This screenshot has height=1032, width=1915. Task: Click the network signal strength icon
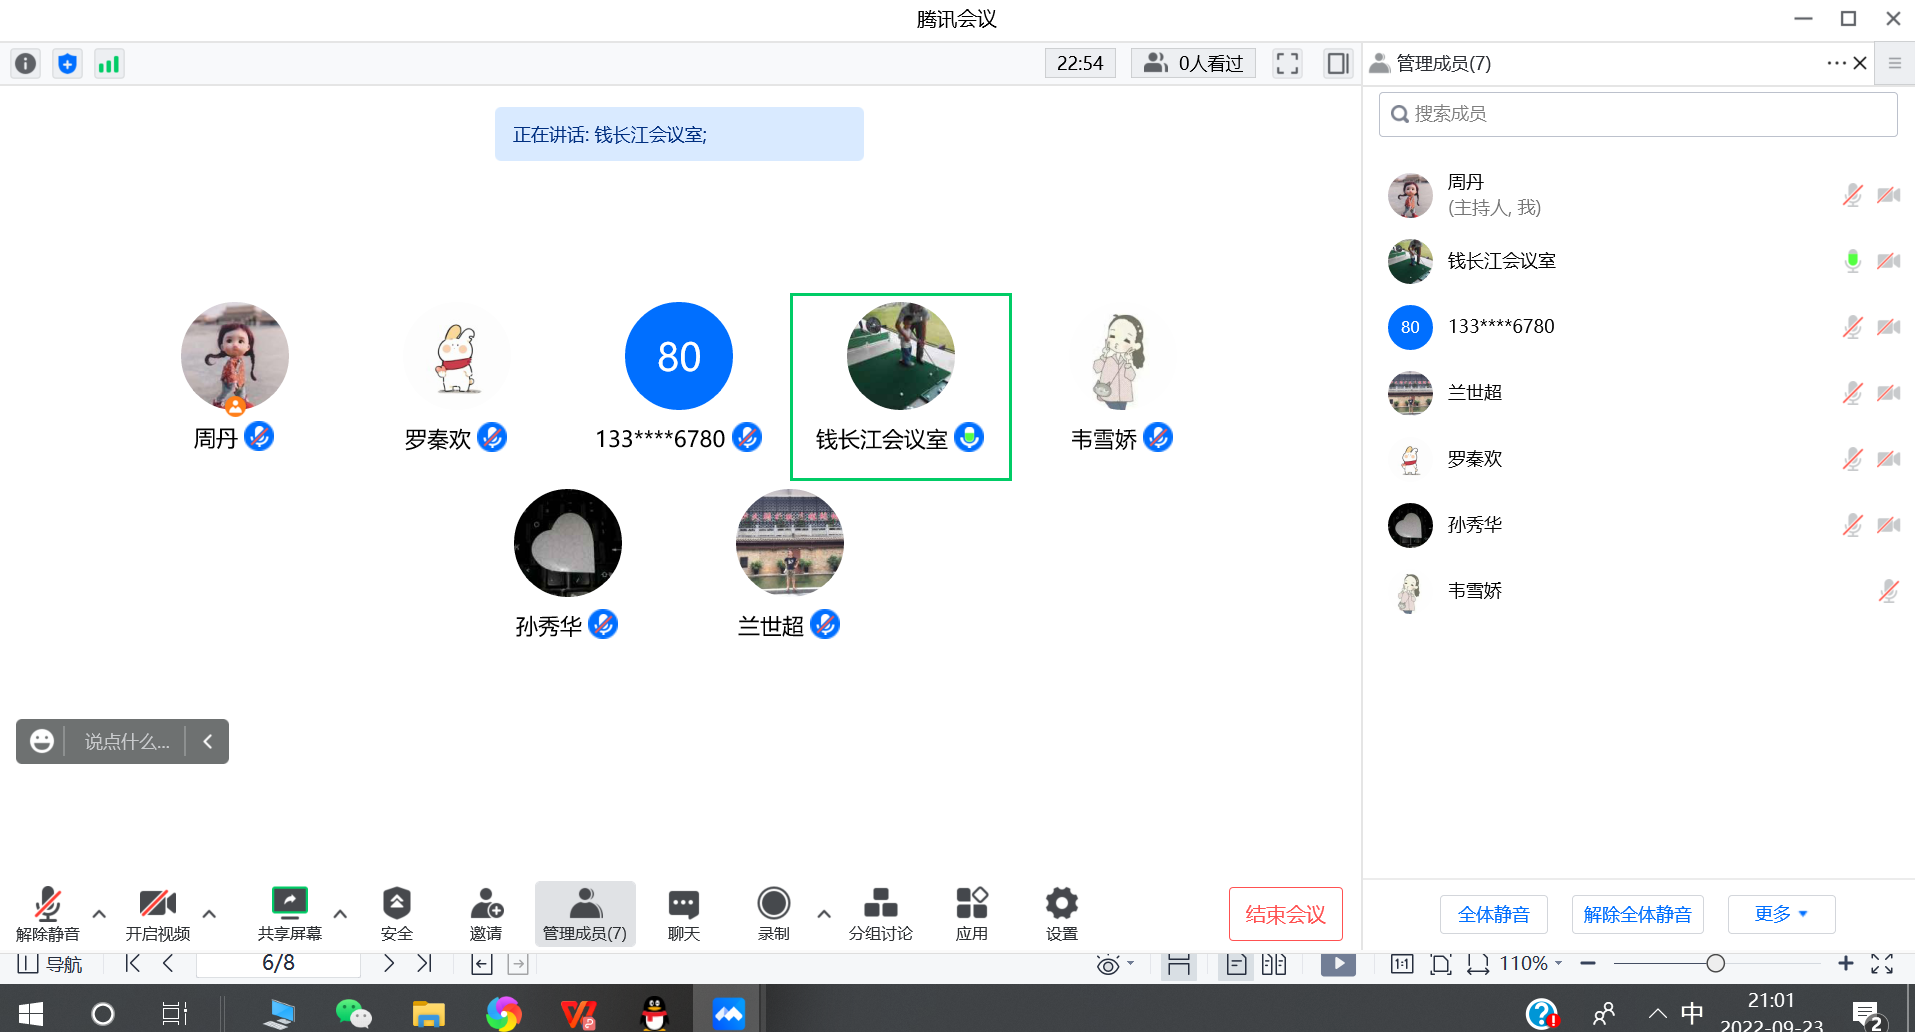coord(109,64)
